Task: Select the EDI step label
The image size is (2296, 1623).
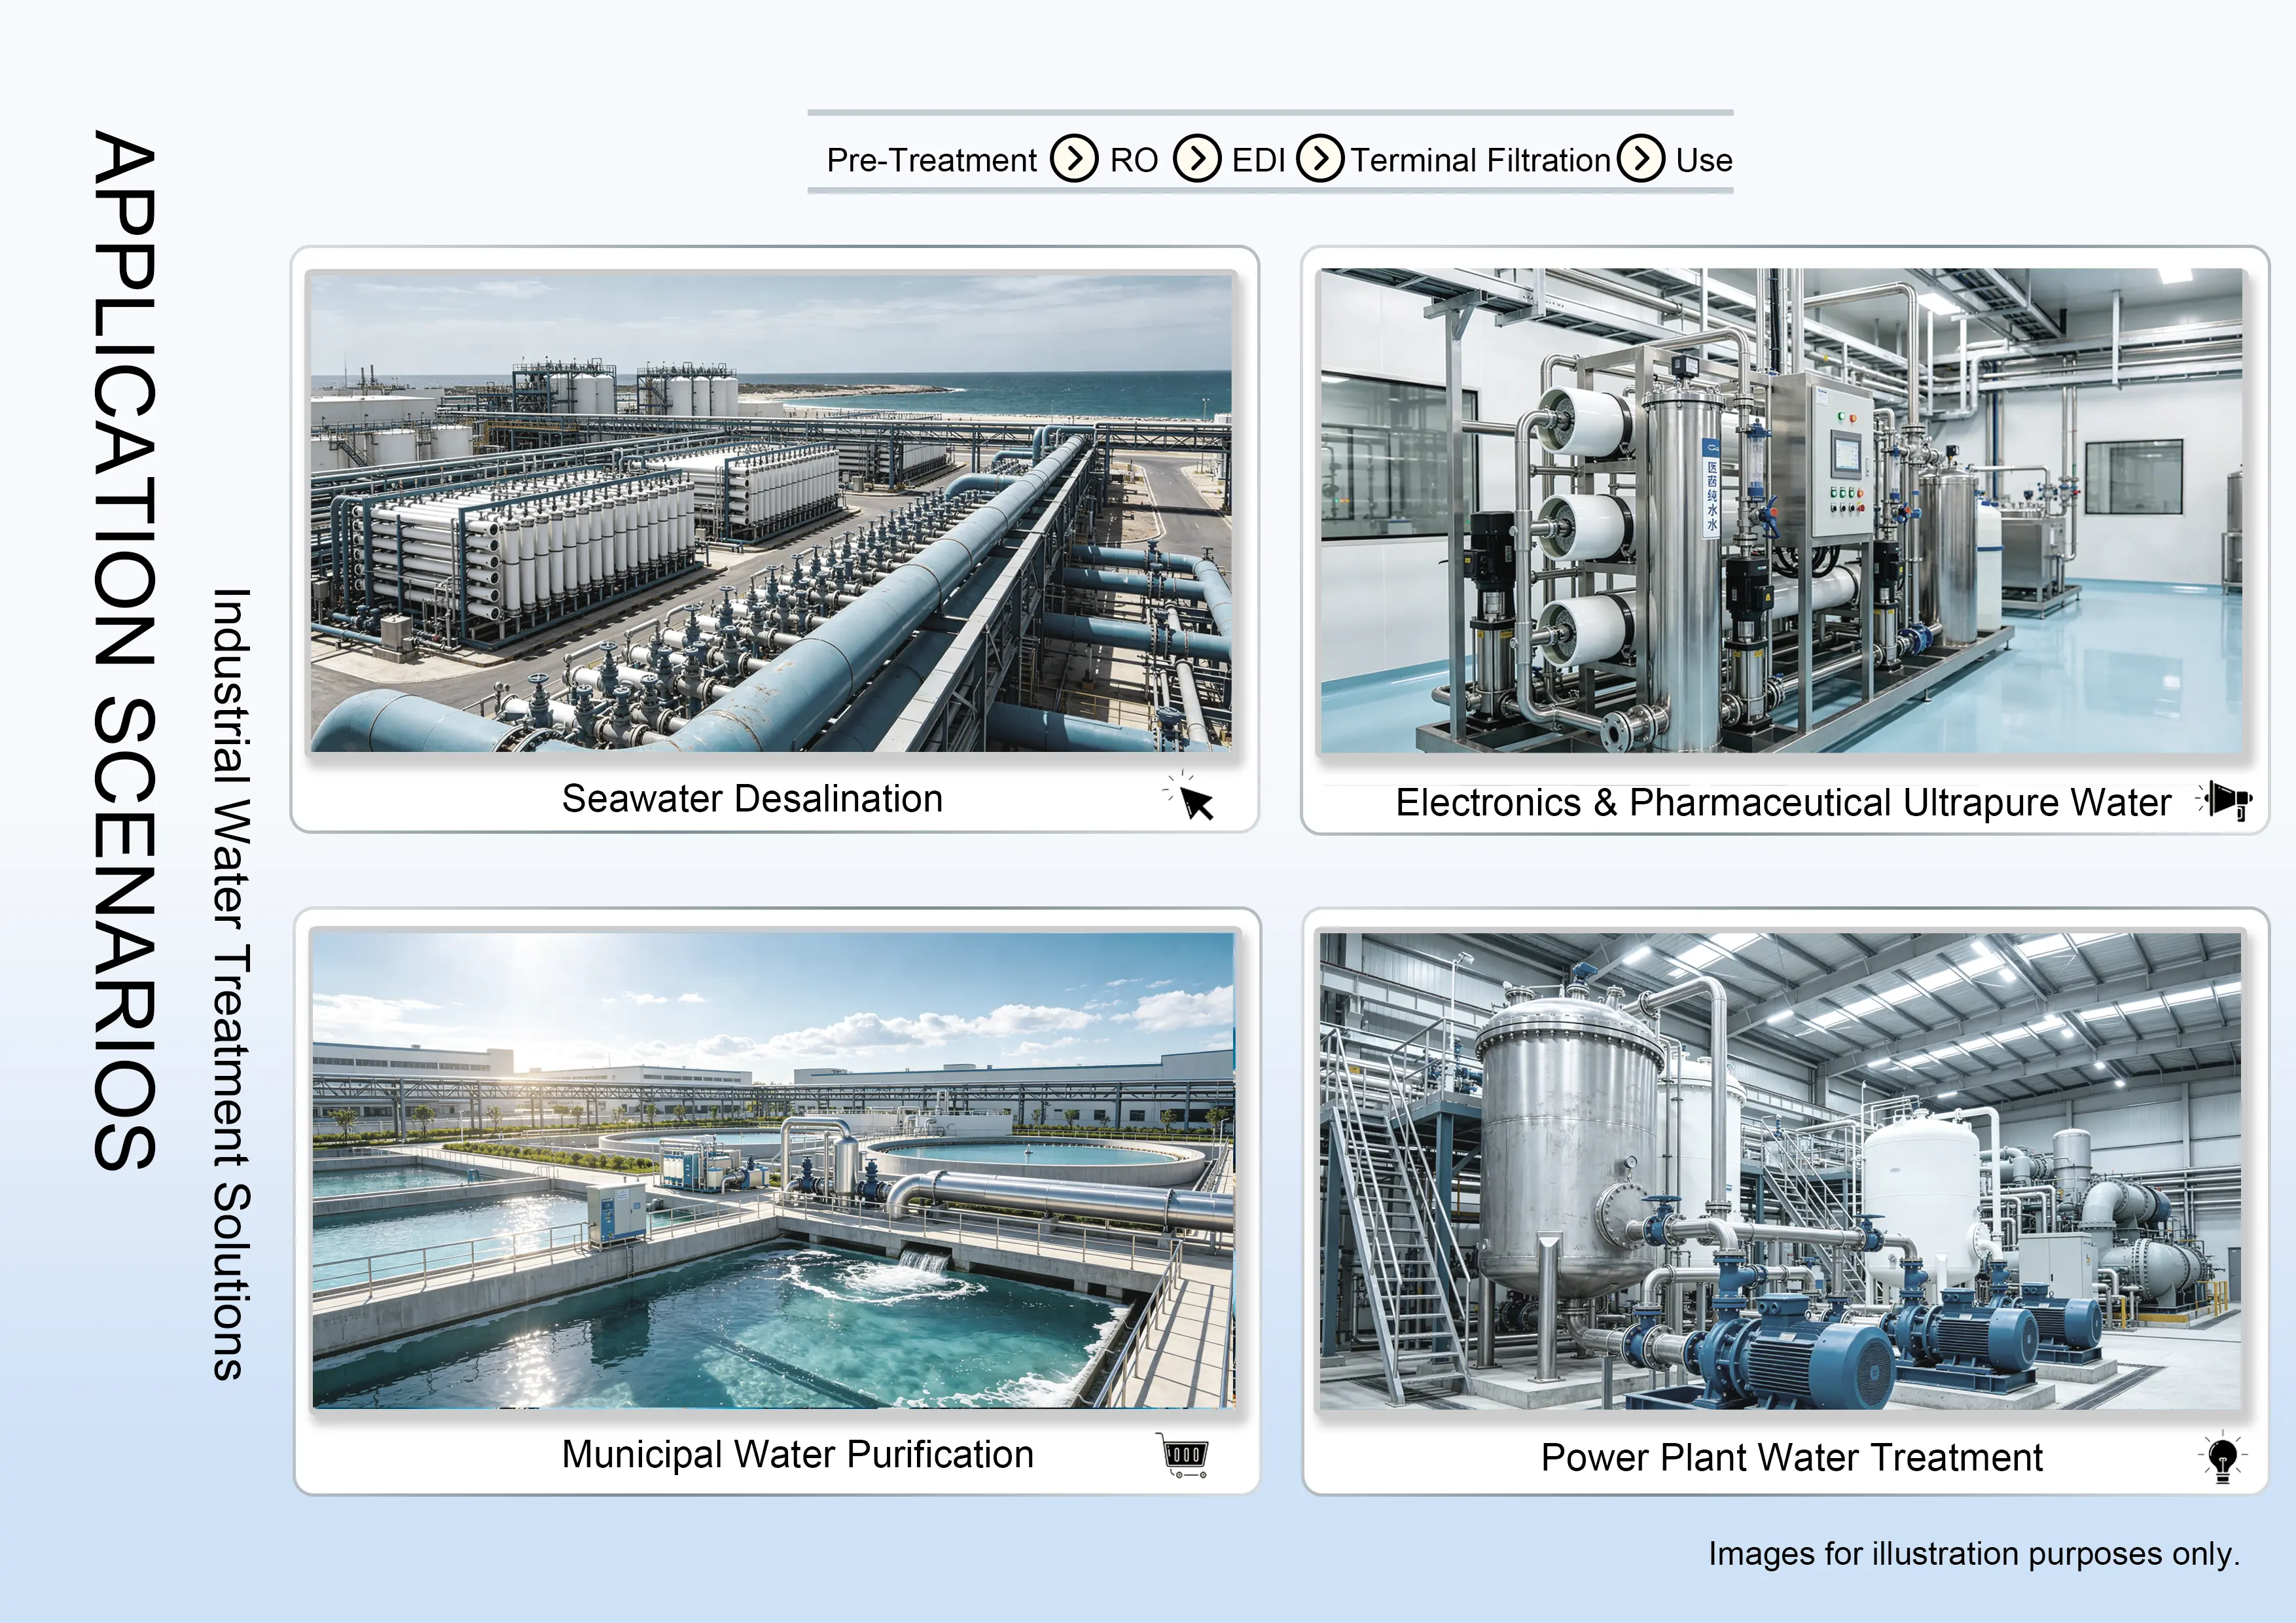Action: [x=1258, y=160]
